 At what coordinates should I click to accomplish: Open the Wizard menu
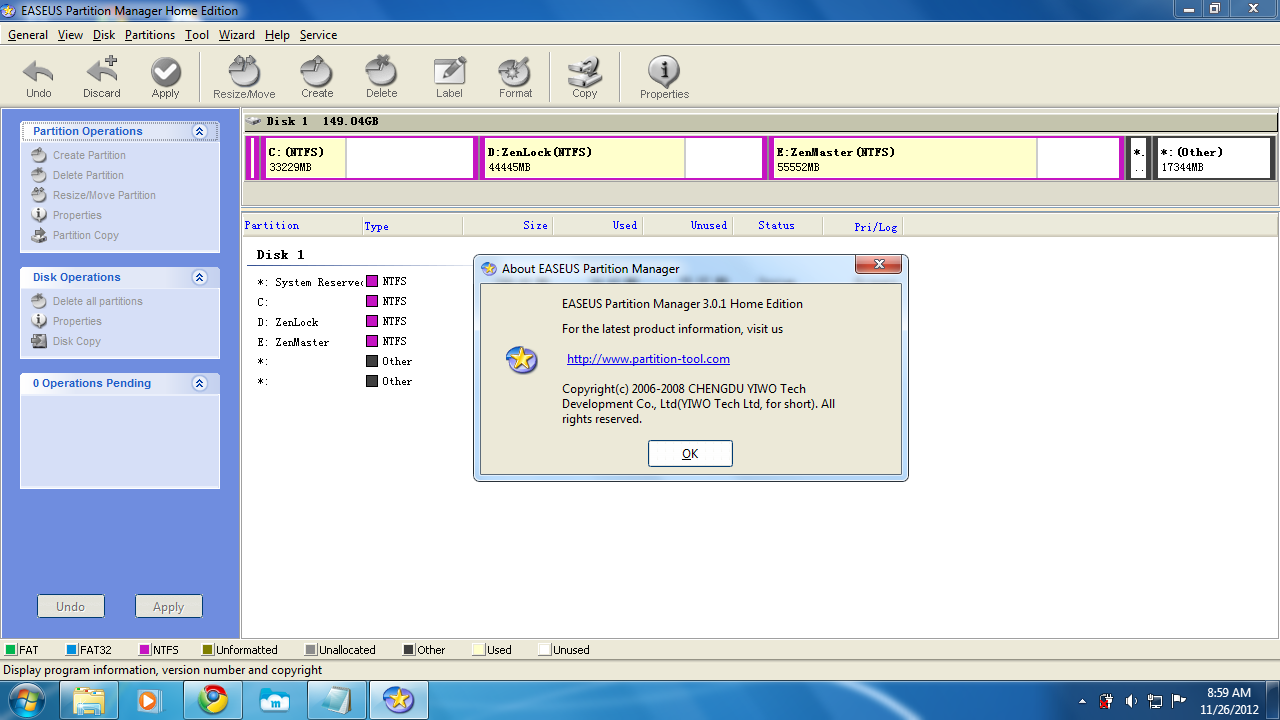[x=237, y=35]
